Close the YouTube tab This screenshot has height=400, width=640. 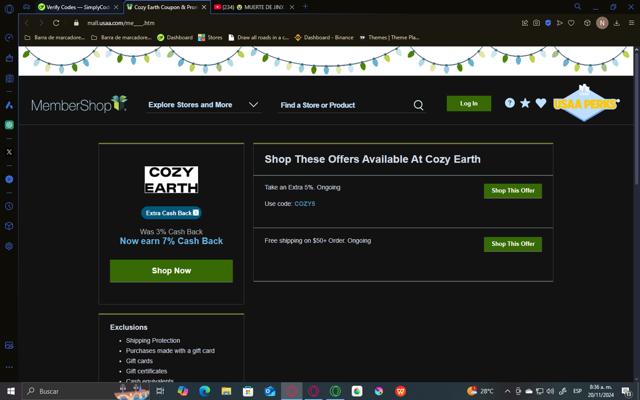coord(291,7)
